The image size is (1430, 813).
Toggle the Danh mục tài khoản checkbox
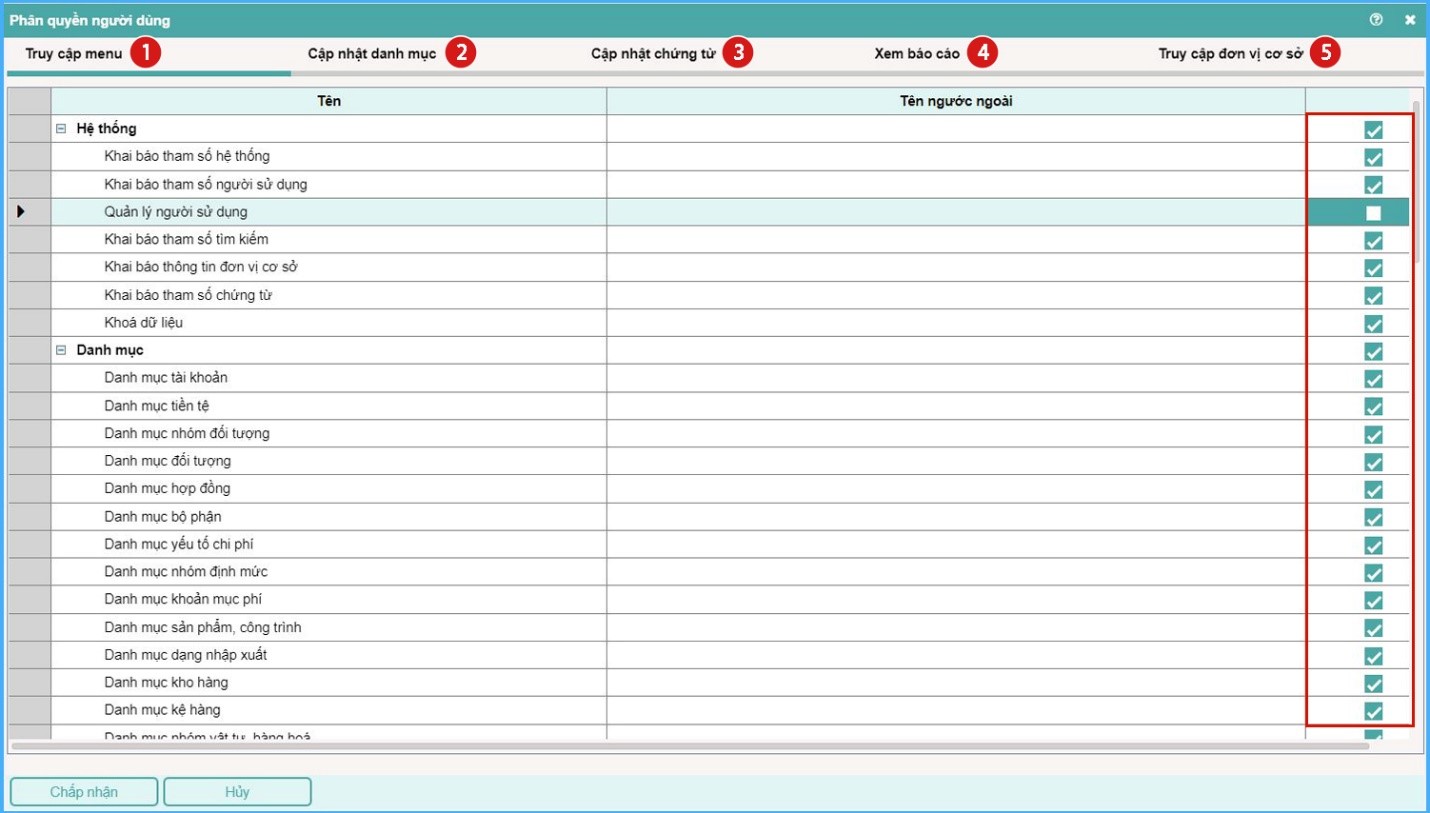point(1373,379)
